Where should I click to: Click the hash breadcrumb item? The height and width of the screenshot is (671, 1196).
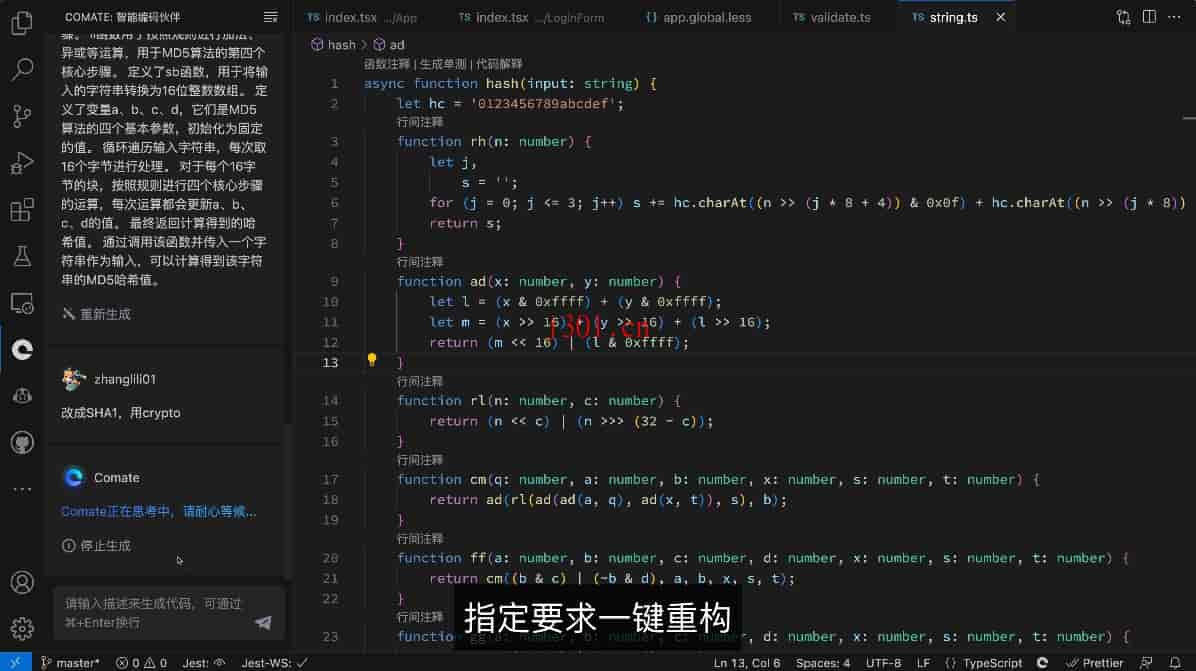[333, 45]
